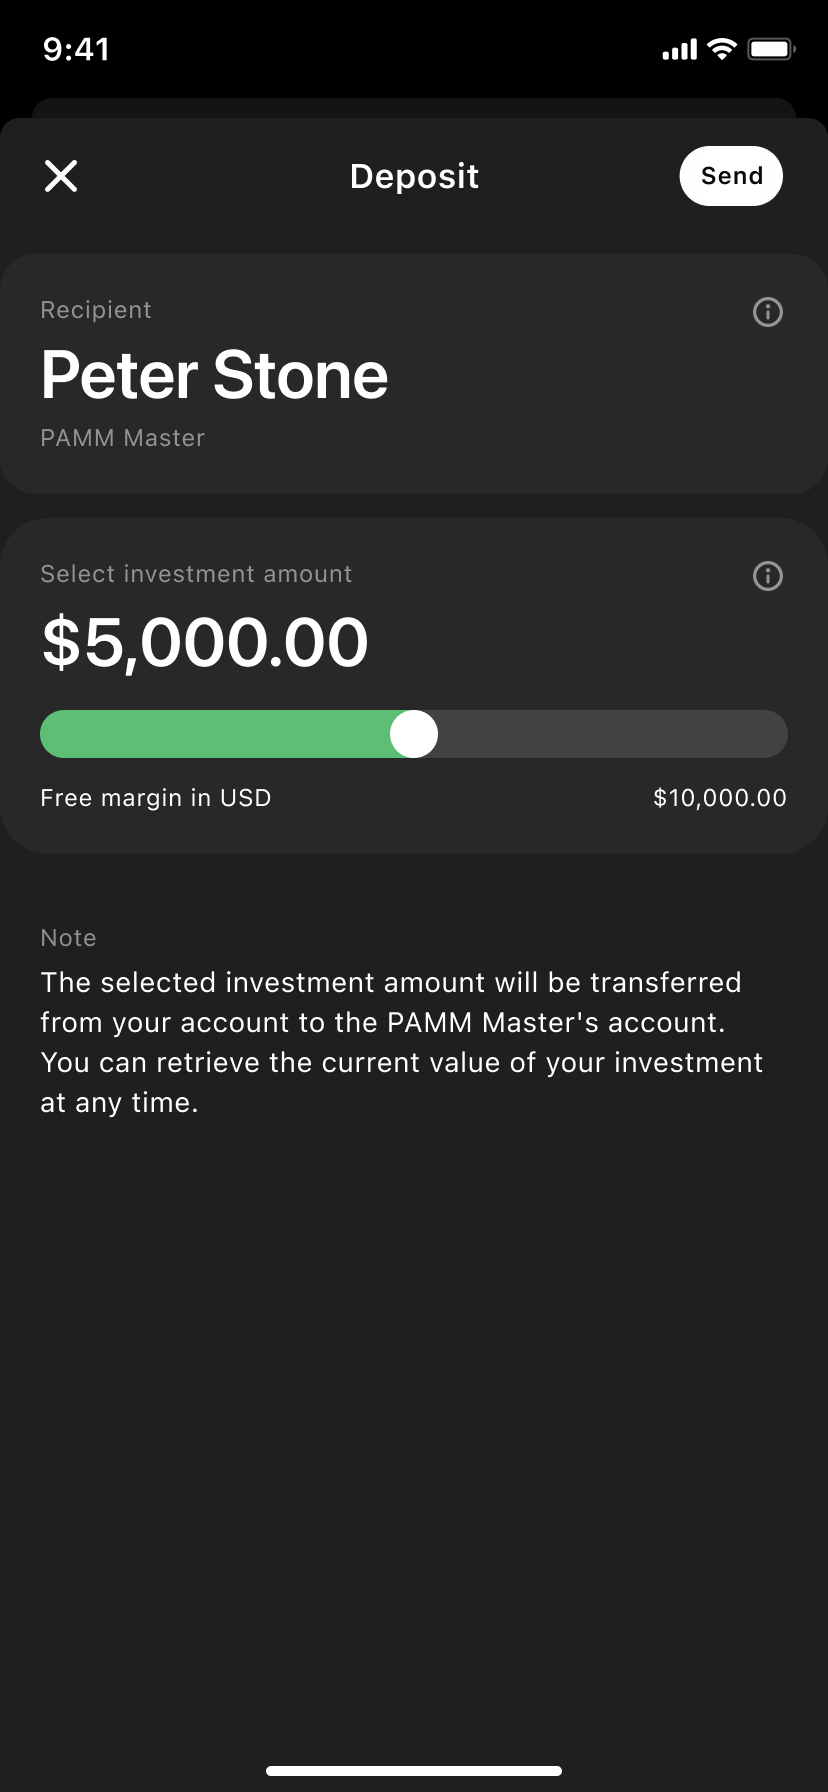Image resolution: width=828 pixels, height=1792 pixels.
Task: Tap the 9:41 clock in the status bar
Action: (76, 49)
